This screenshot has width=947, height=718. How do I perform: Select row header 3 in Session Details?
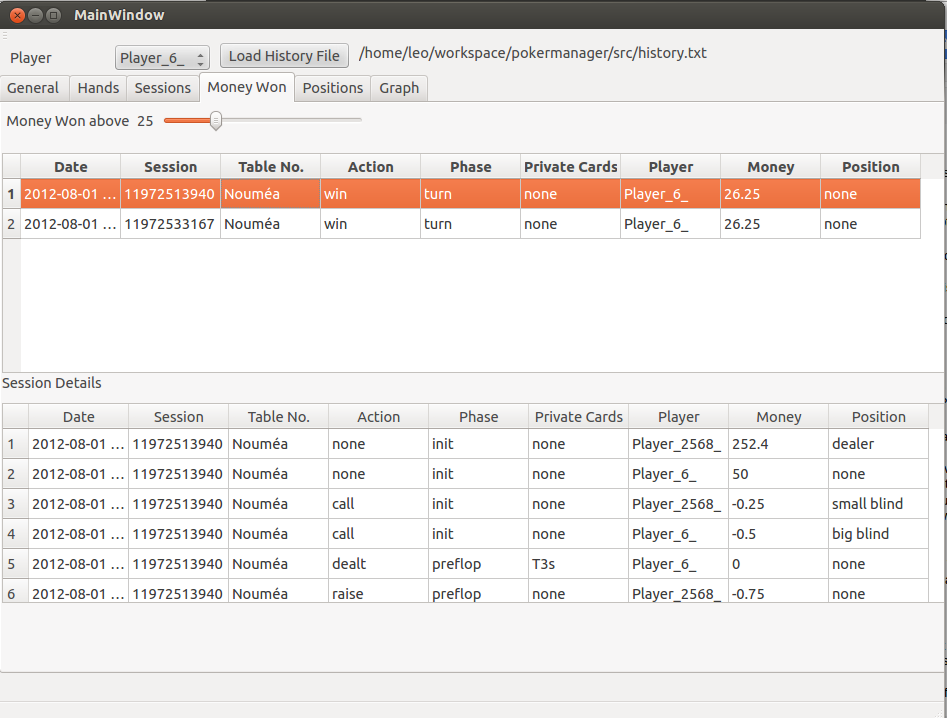click(x=16, y=504)
